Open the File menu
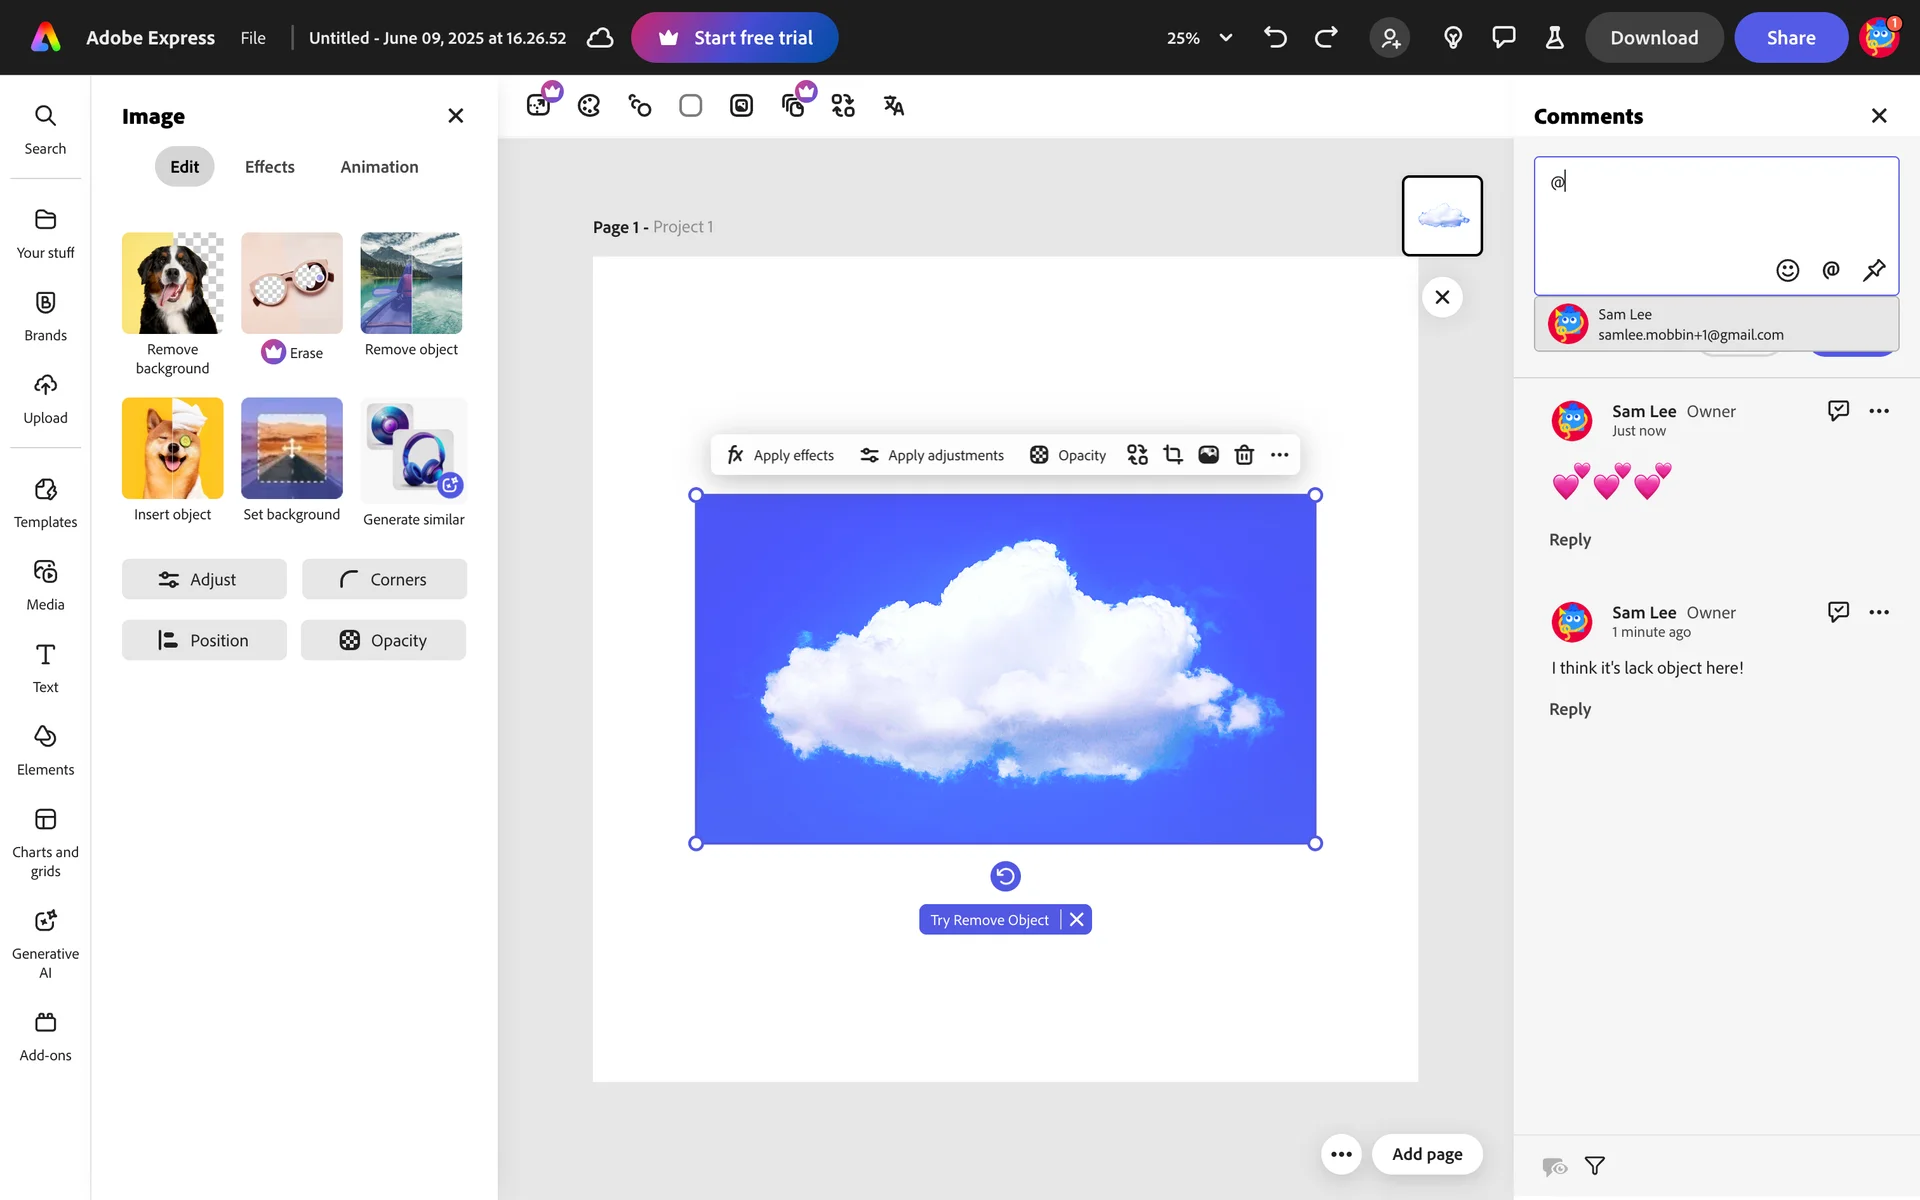Image resolution: width=1920 pixels, height=1200 pixels. click(x=253, y=38)
